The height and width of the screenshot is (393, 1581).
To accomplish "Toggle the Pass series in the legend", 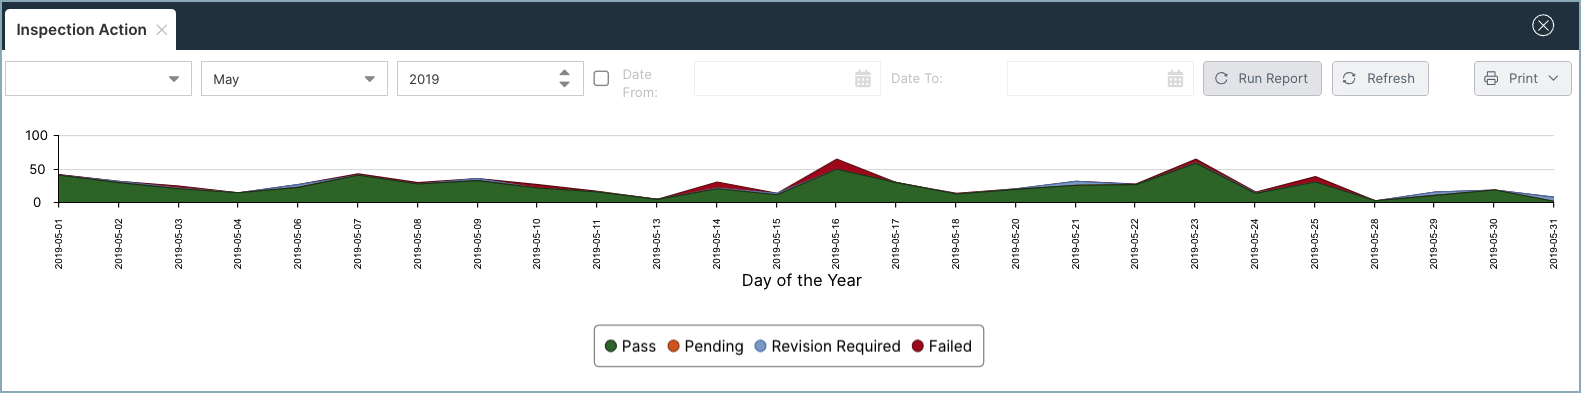I will pos(630,346).
